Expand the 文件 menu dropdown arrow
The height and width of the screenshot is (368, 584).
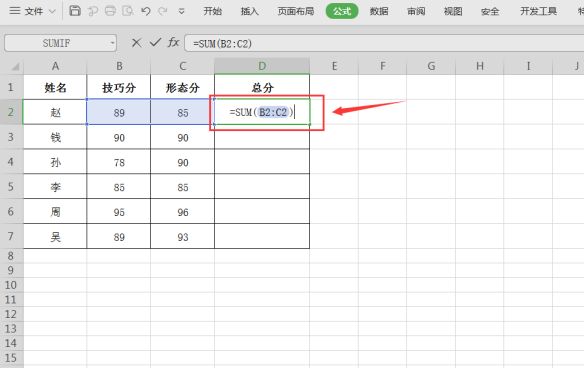(x=53, y=12)
